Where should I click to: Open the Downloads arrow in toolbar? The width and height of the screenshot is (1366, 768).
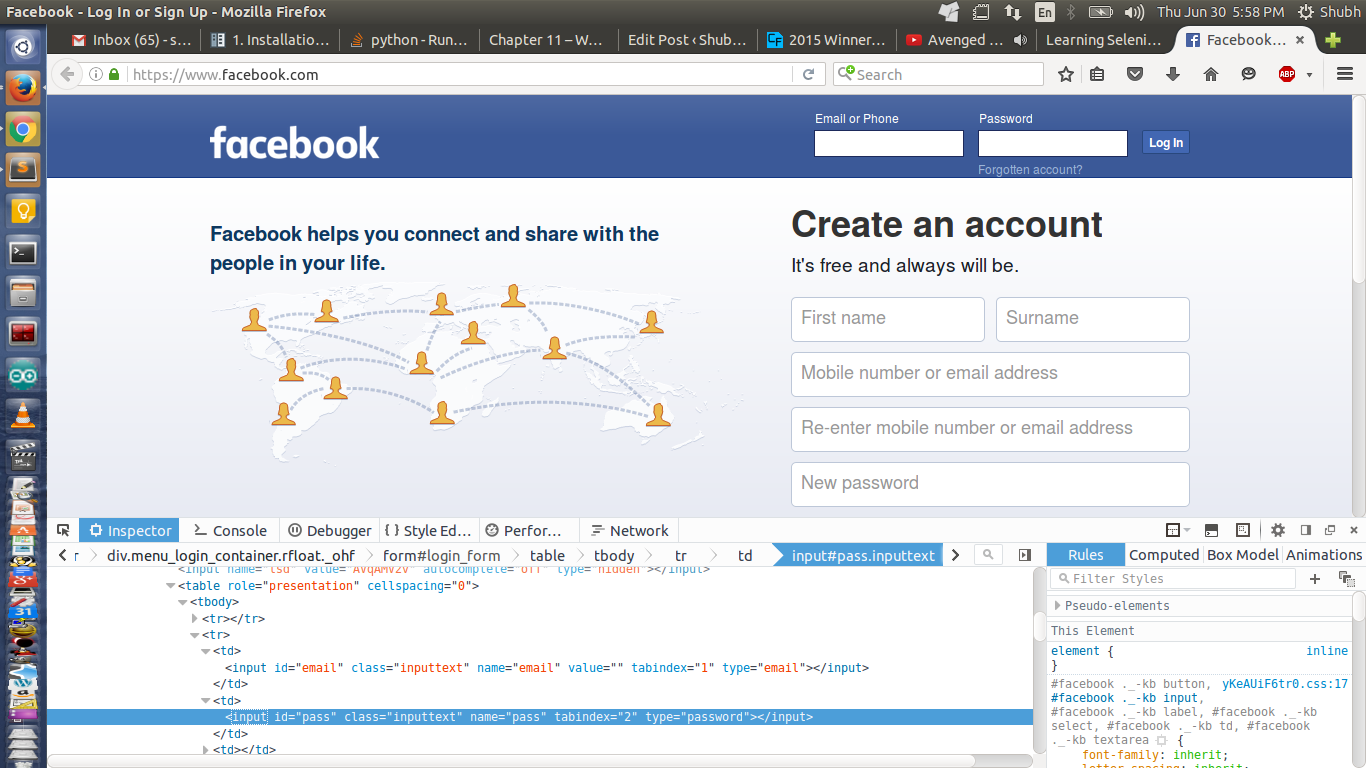[1173, 74]
